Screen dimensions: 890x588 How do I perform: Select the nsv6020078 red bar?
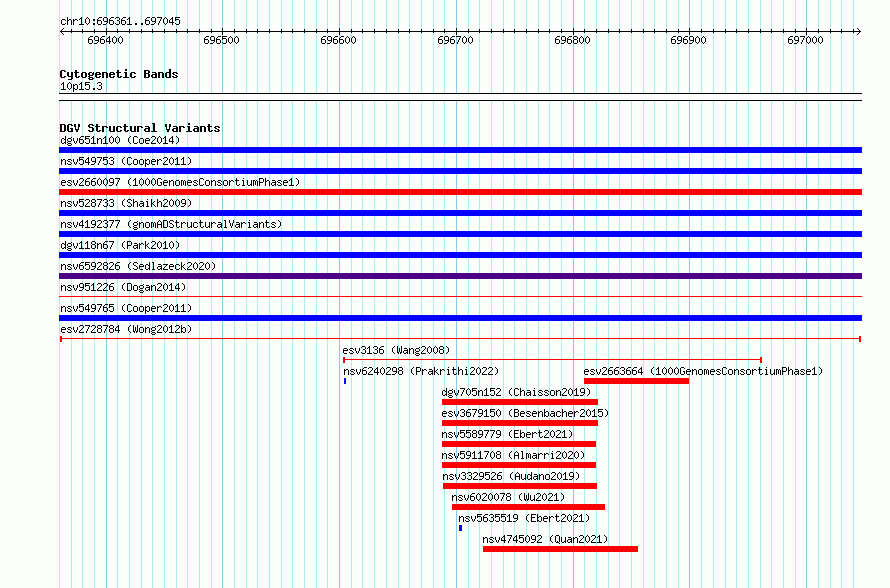tap(528, 507)
